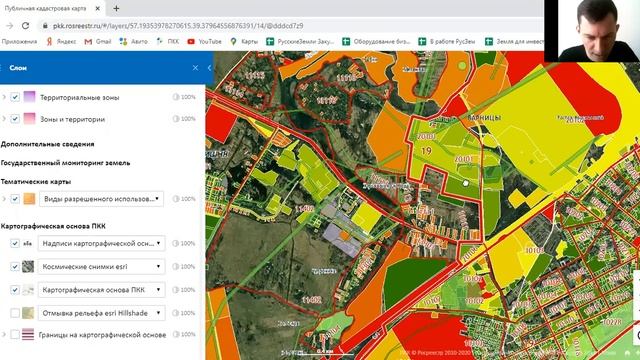Click Территориальные зоны purple swatch icon

coord(29,97)
